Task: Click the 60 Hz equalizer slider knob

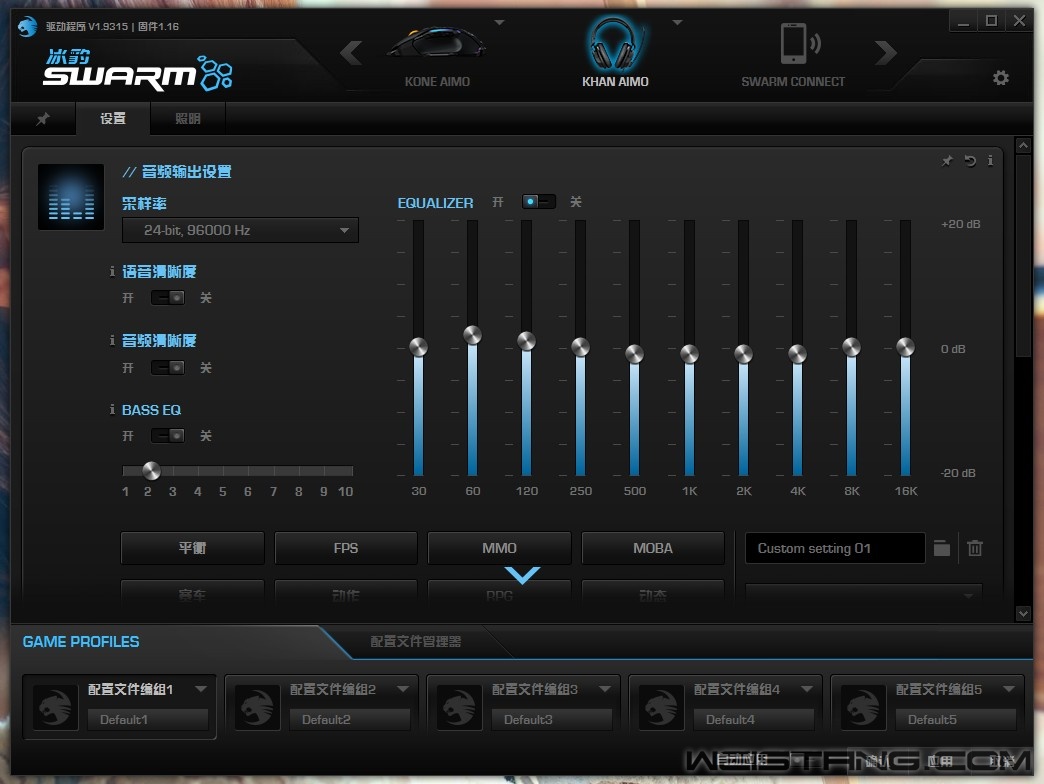Action: point(473,335)
